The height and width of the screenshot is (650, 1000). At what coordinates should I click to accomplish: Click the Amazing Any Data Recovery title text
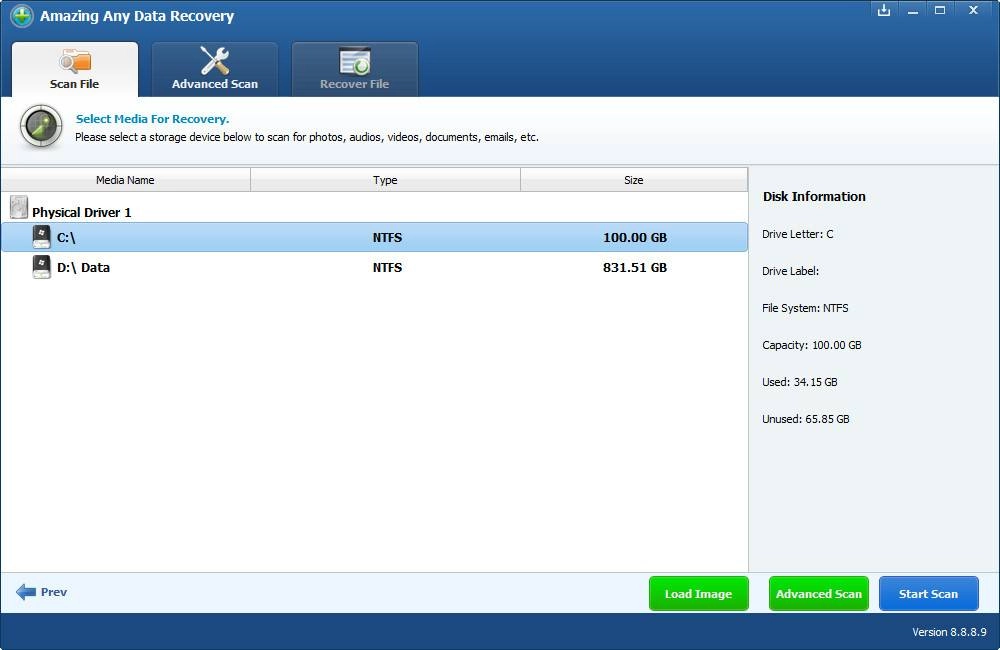[x=137, y=16]
